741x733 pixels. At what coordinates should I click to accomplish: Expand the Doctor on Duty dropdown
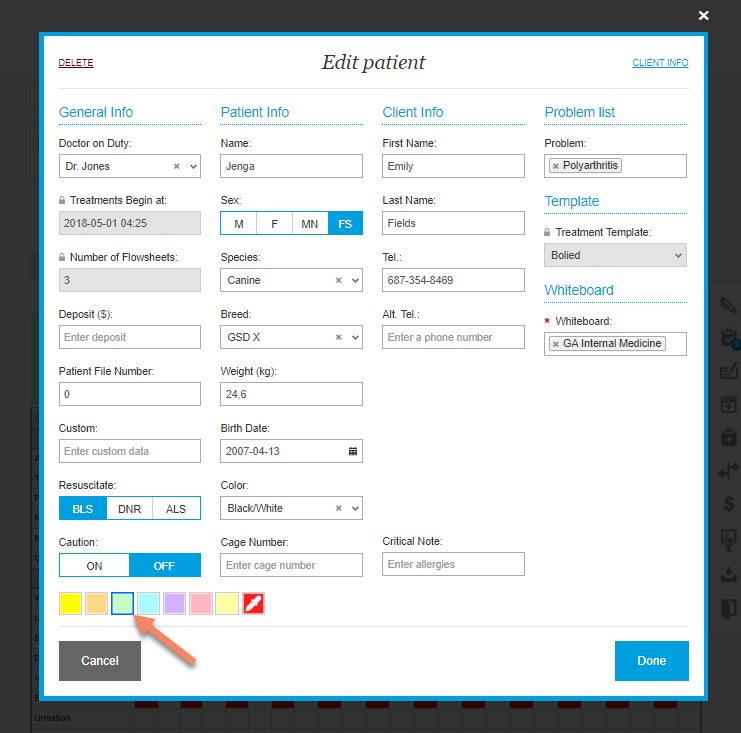coord(191,167)
